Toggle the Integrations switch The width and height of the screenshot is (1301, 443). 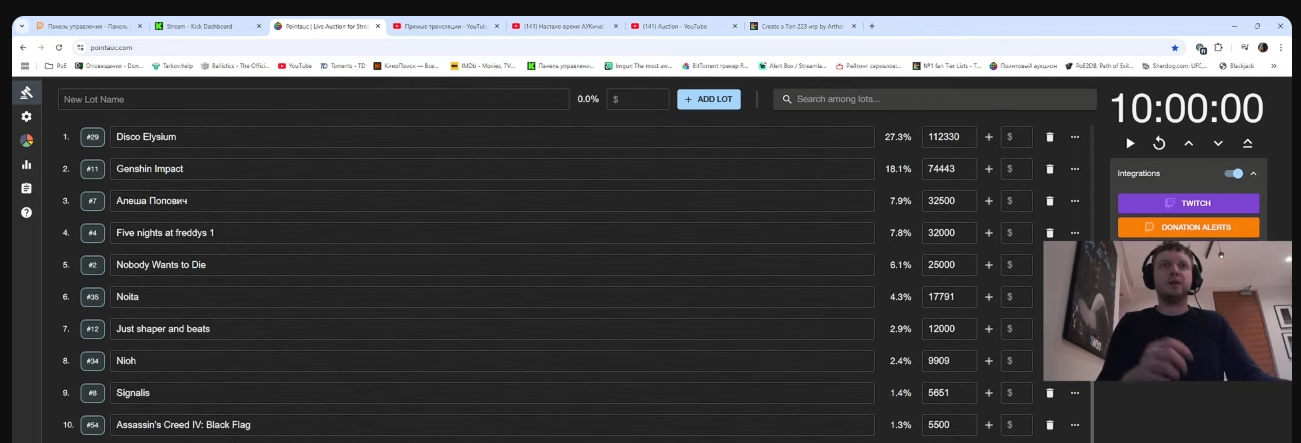coord(1234,174)
